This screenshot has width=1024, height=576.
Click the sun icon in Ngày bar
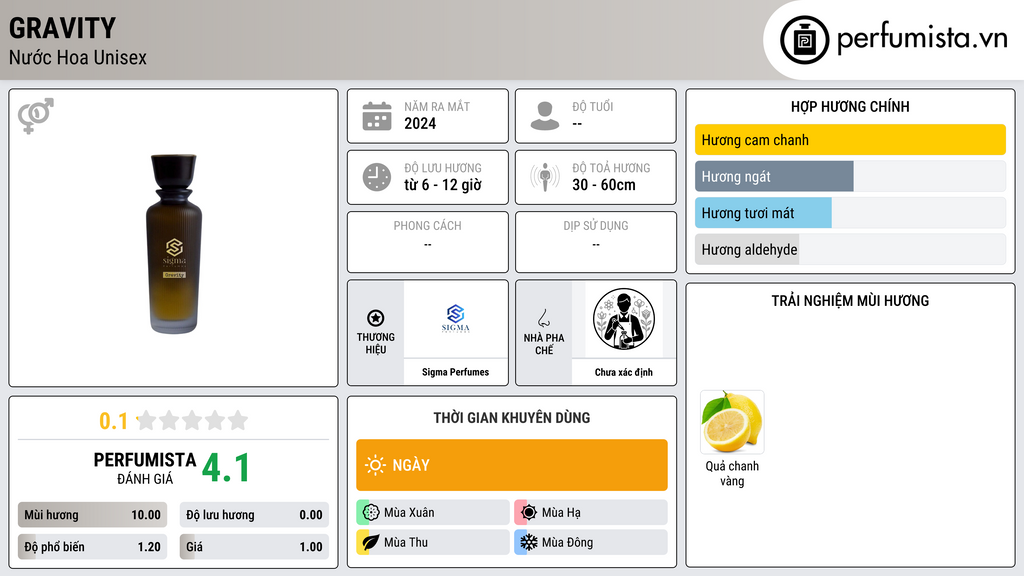click(x=375, y=465)
